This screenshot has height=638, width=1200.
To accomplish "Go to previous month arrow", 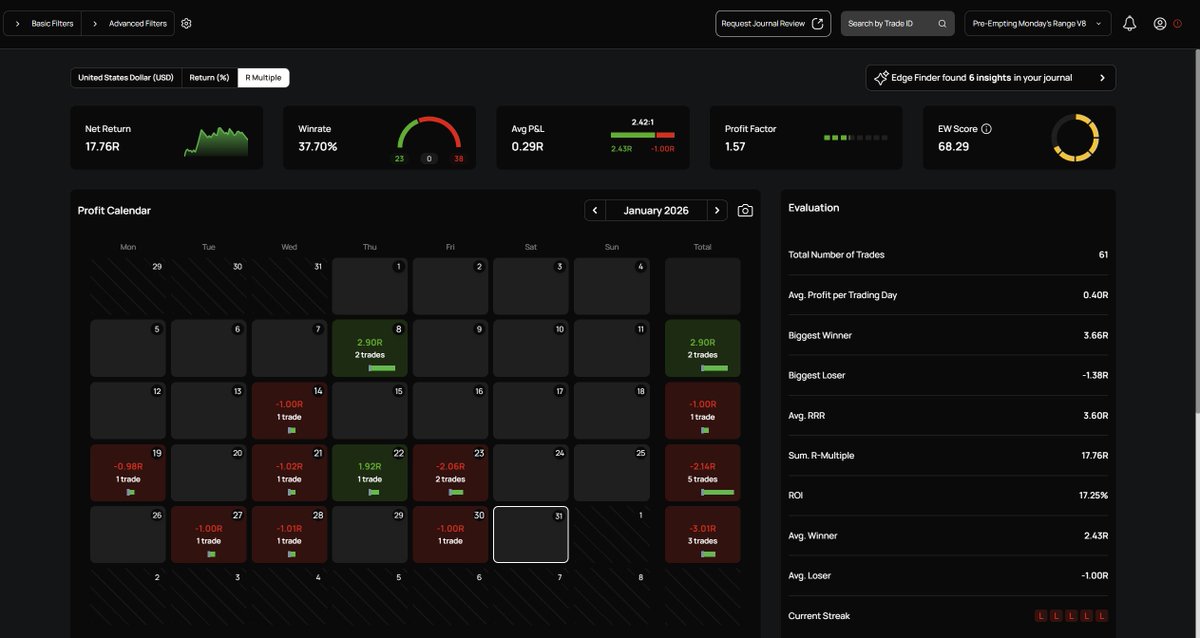I will click(595, 210).
